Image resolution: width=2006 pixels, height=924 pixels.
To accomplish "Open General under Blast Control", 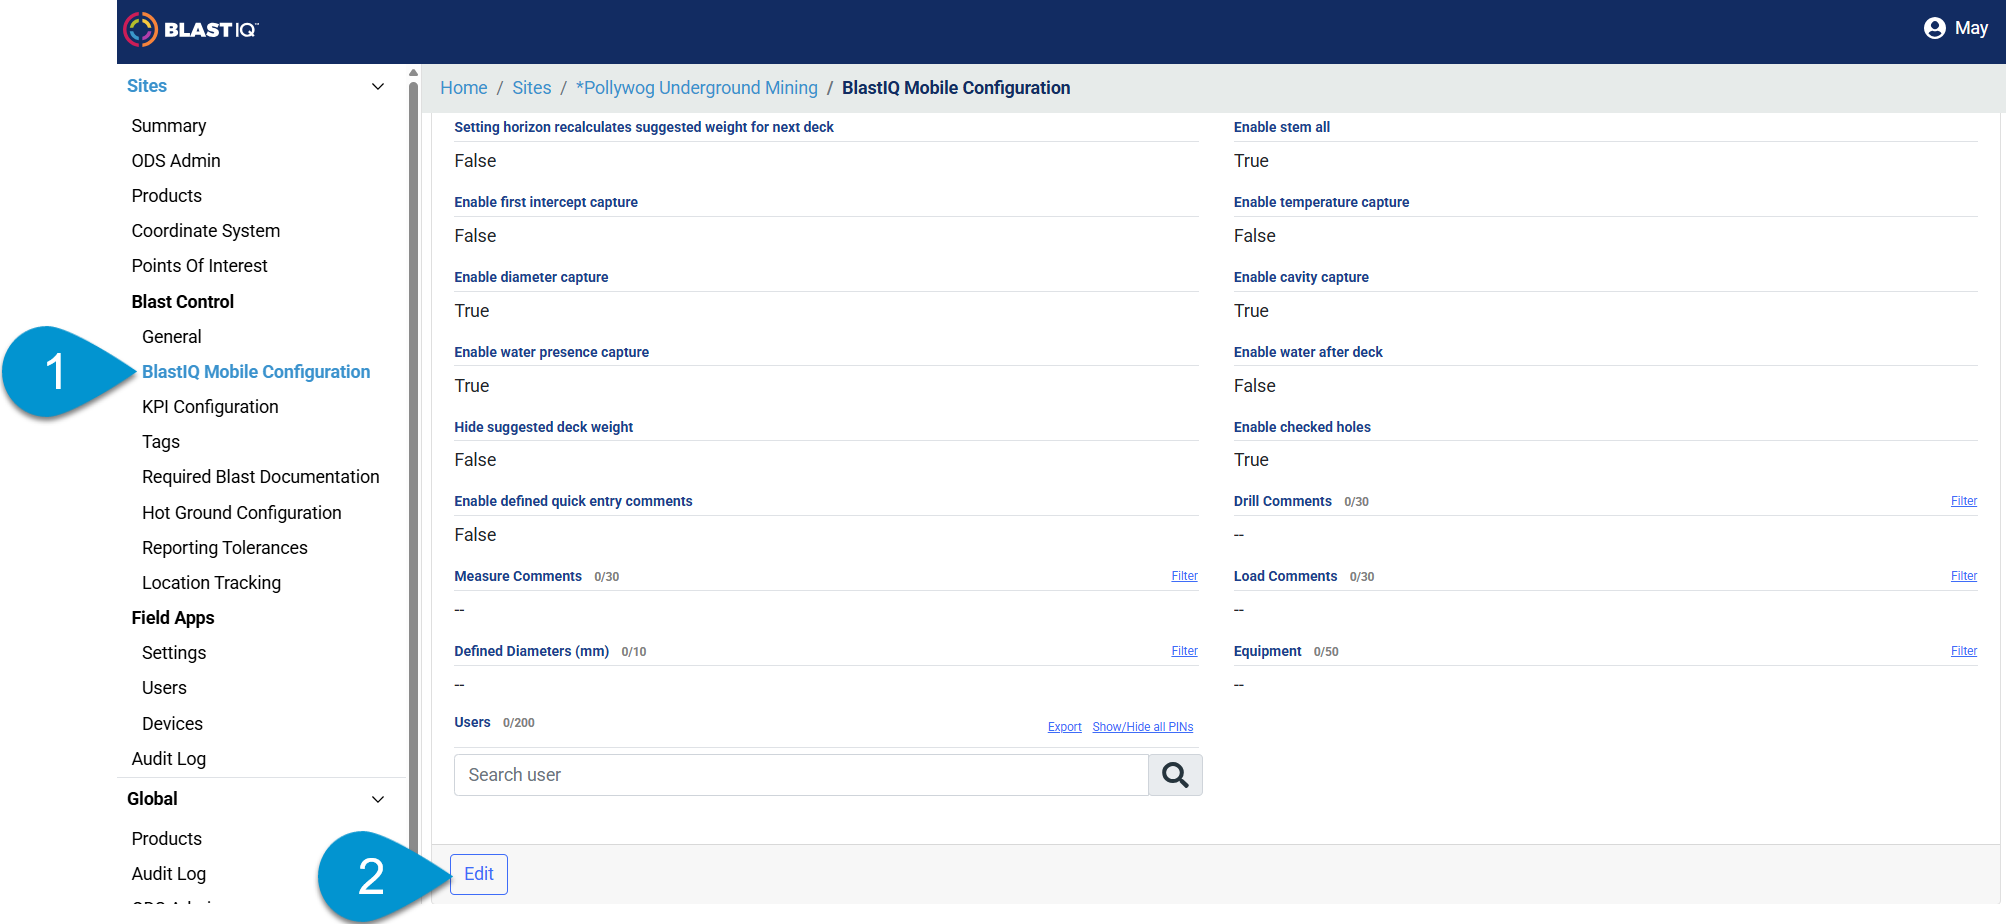I will click(172, 337).
